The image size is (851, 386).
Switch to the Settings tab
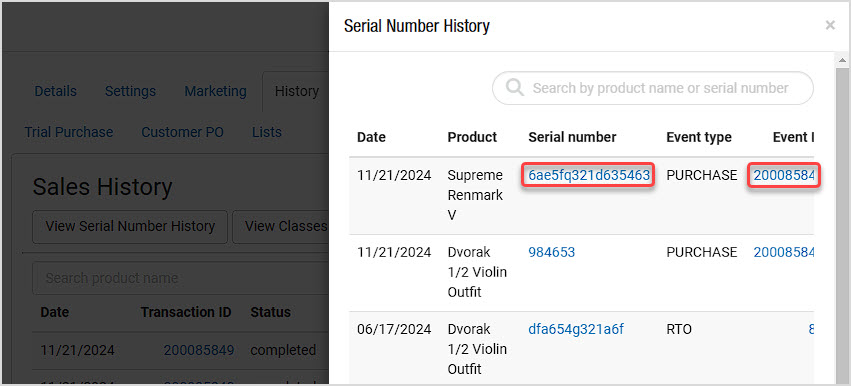[x=130, y=91]
